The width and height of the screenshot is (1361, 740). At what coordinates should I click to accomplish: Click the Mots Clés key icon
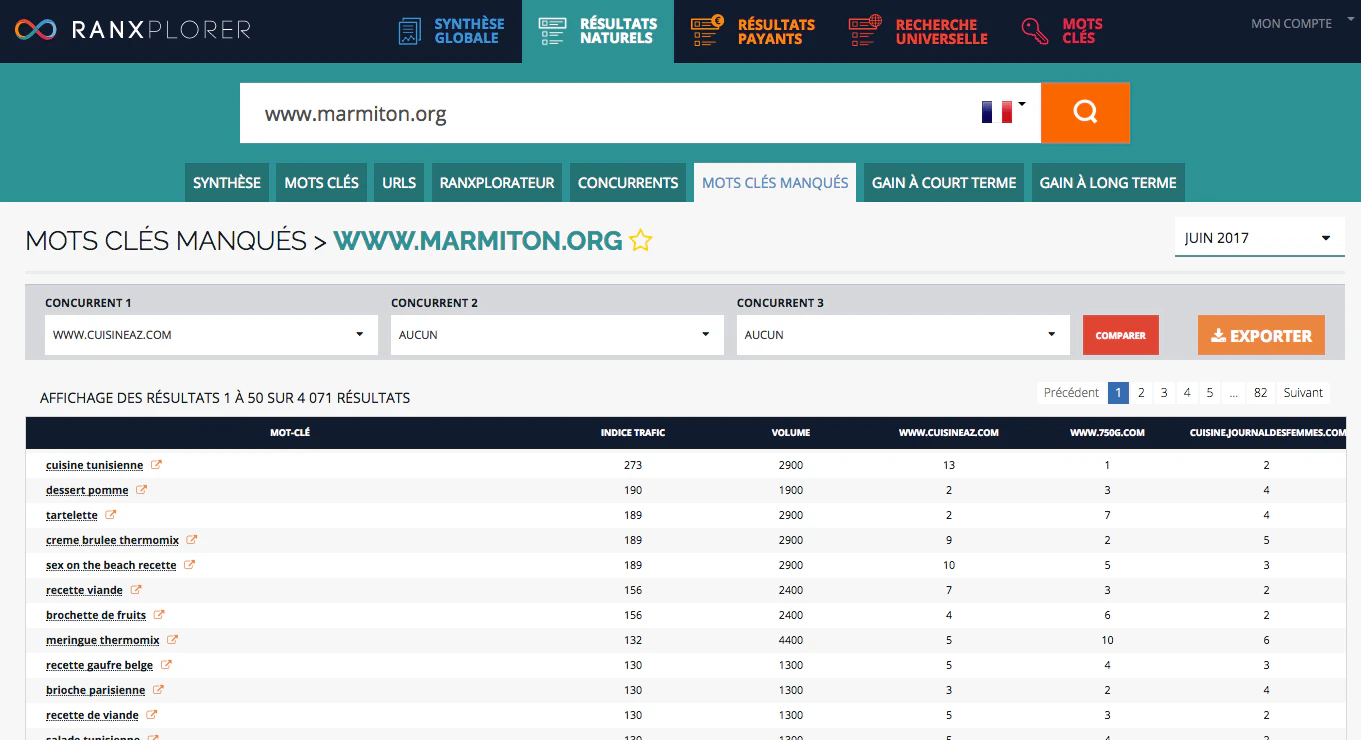tap(1035, 31)
